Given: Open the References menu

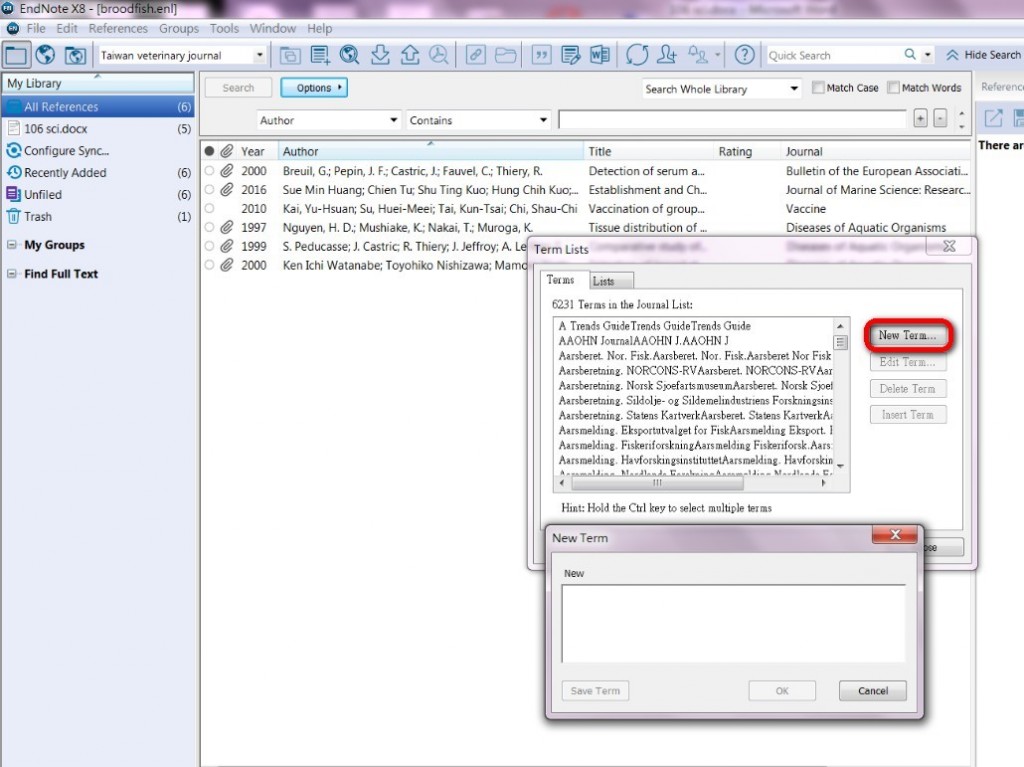Looking at the screenshot, I should point(118,29).
